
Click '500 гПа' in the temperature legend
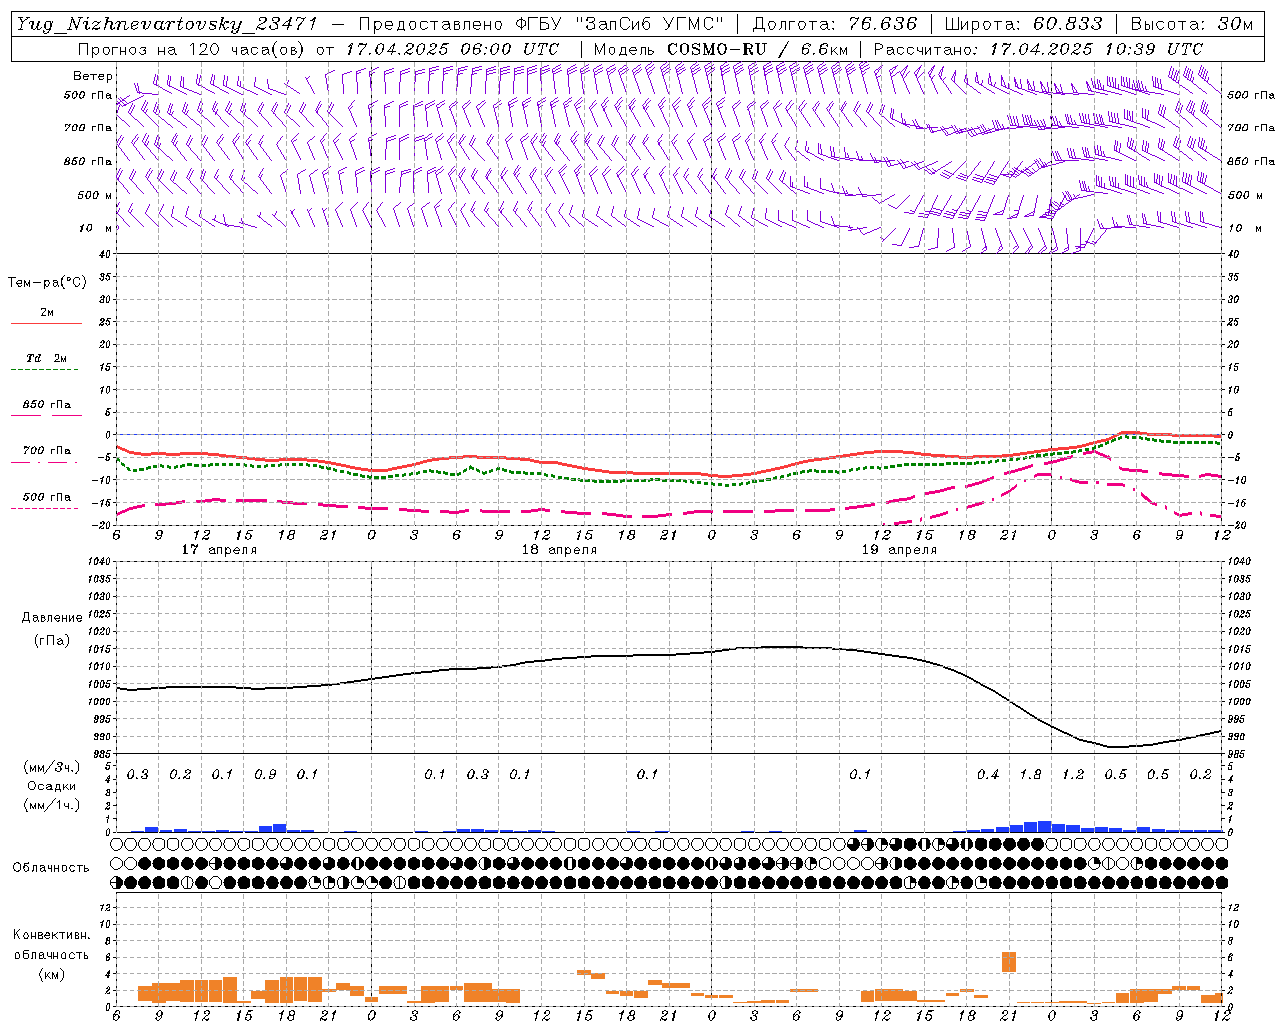pos(47,497)
